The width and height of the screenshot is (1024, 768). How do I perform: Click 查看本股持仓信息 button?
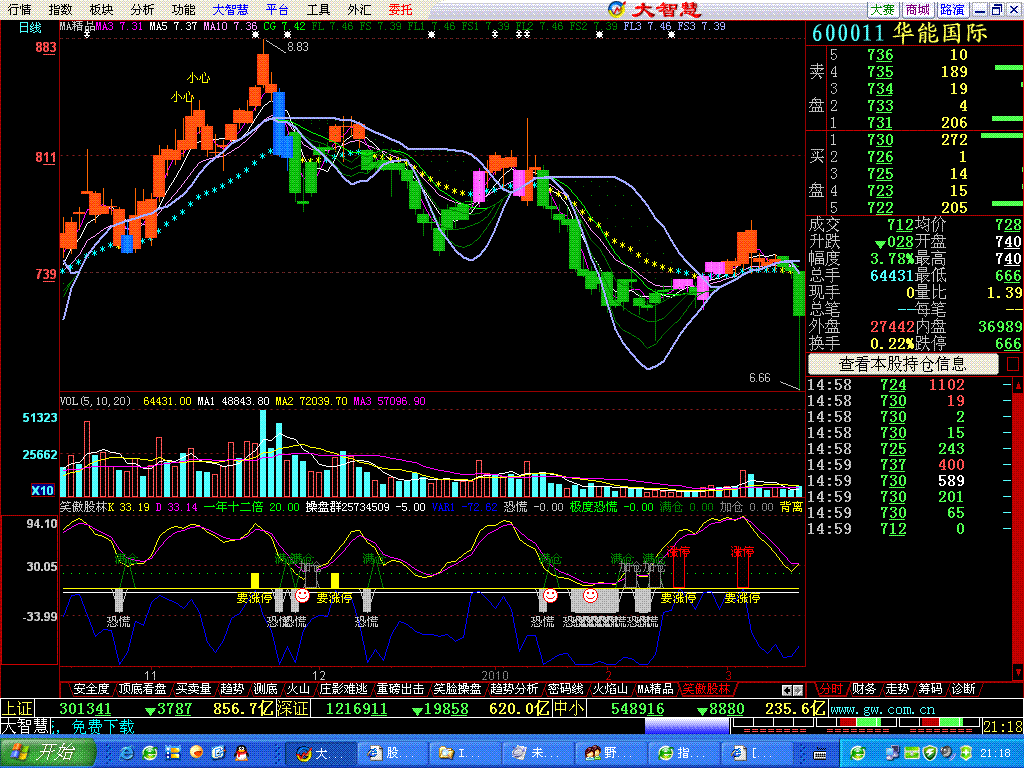903,364
